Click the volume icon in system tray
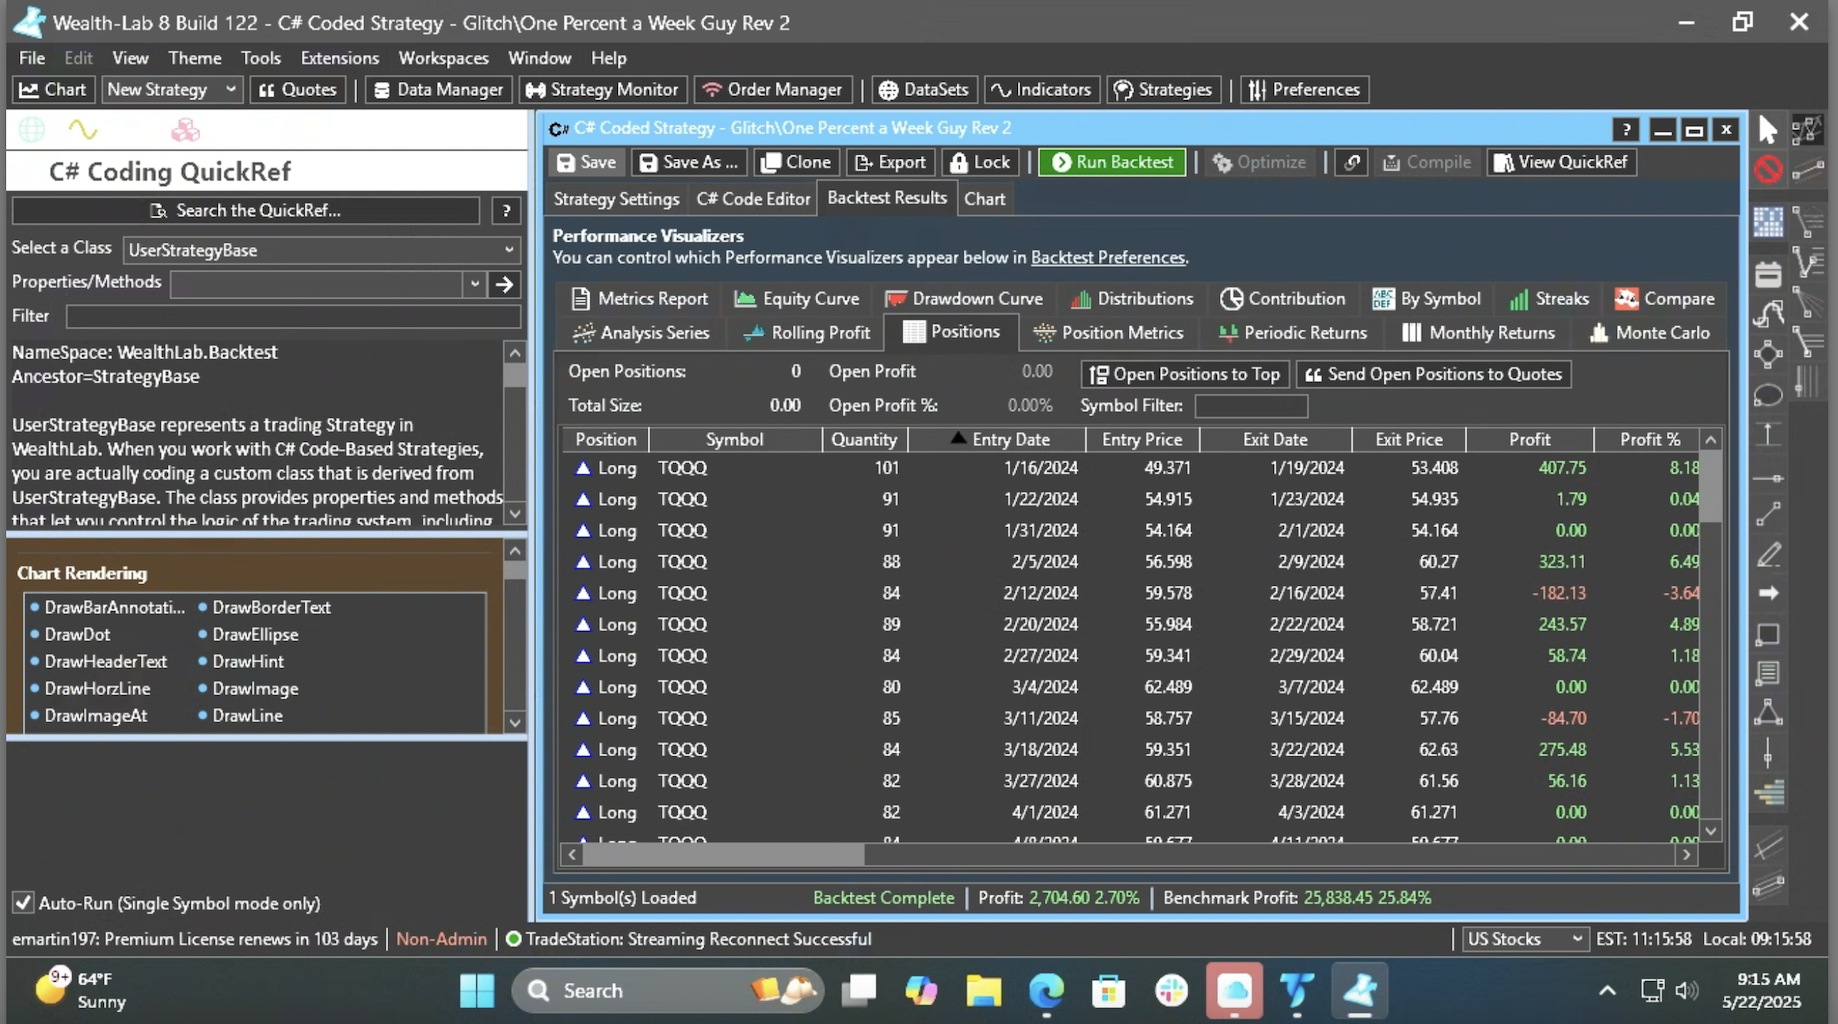This screenshot has height=1024, width=1838. [1686, 990]
